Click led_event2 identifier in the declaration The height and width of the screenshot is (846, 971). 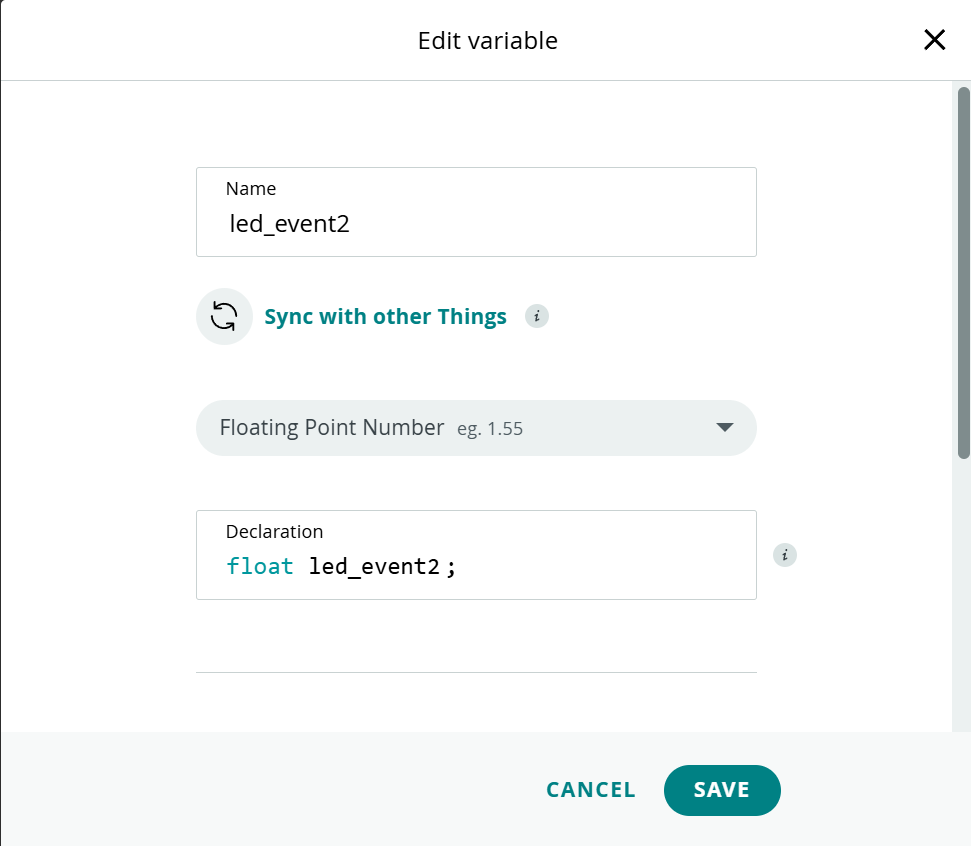[x=374, y=567]
